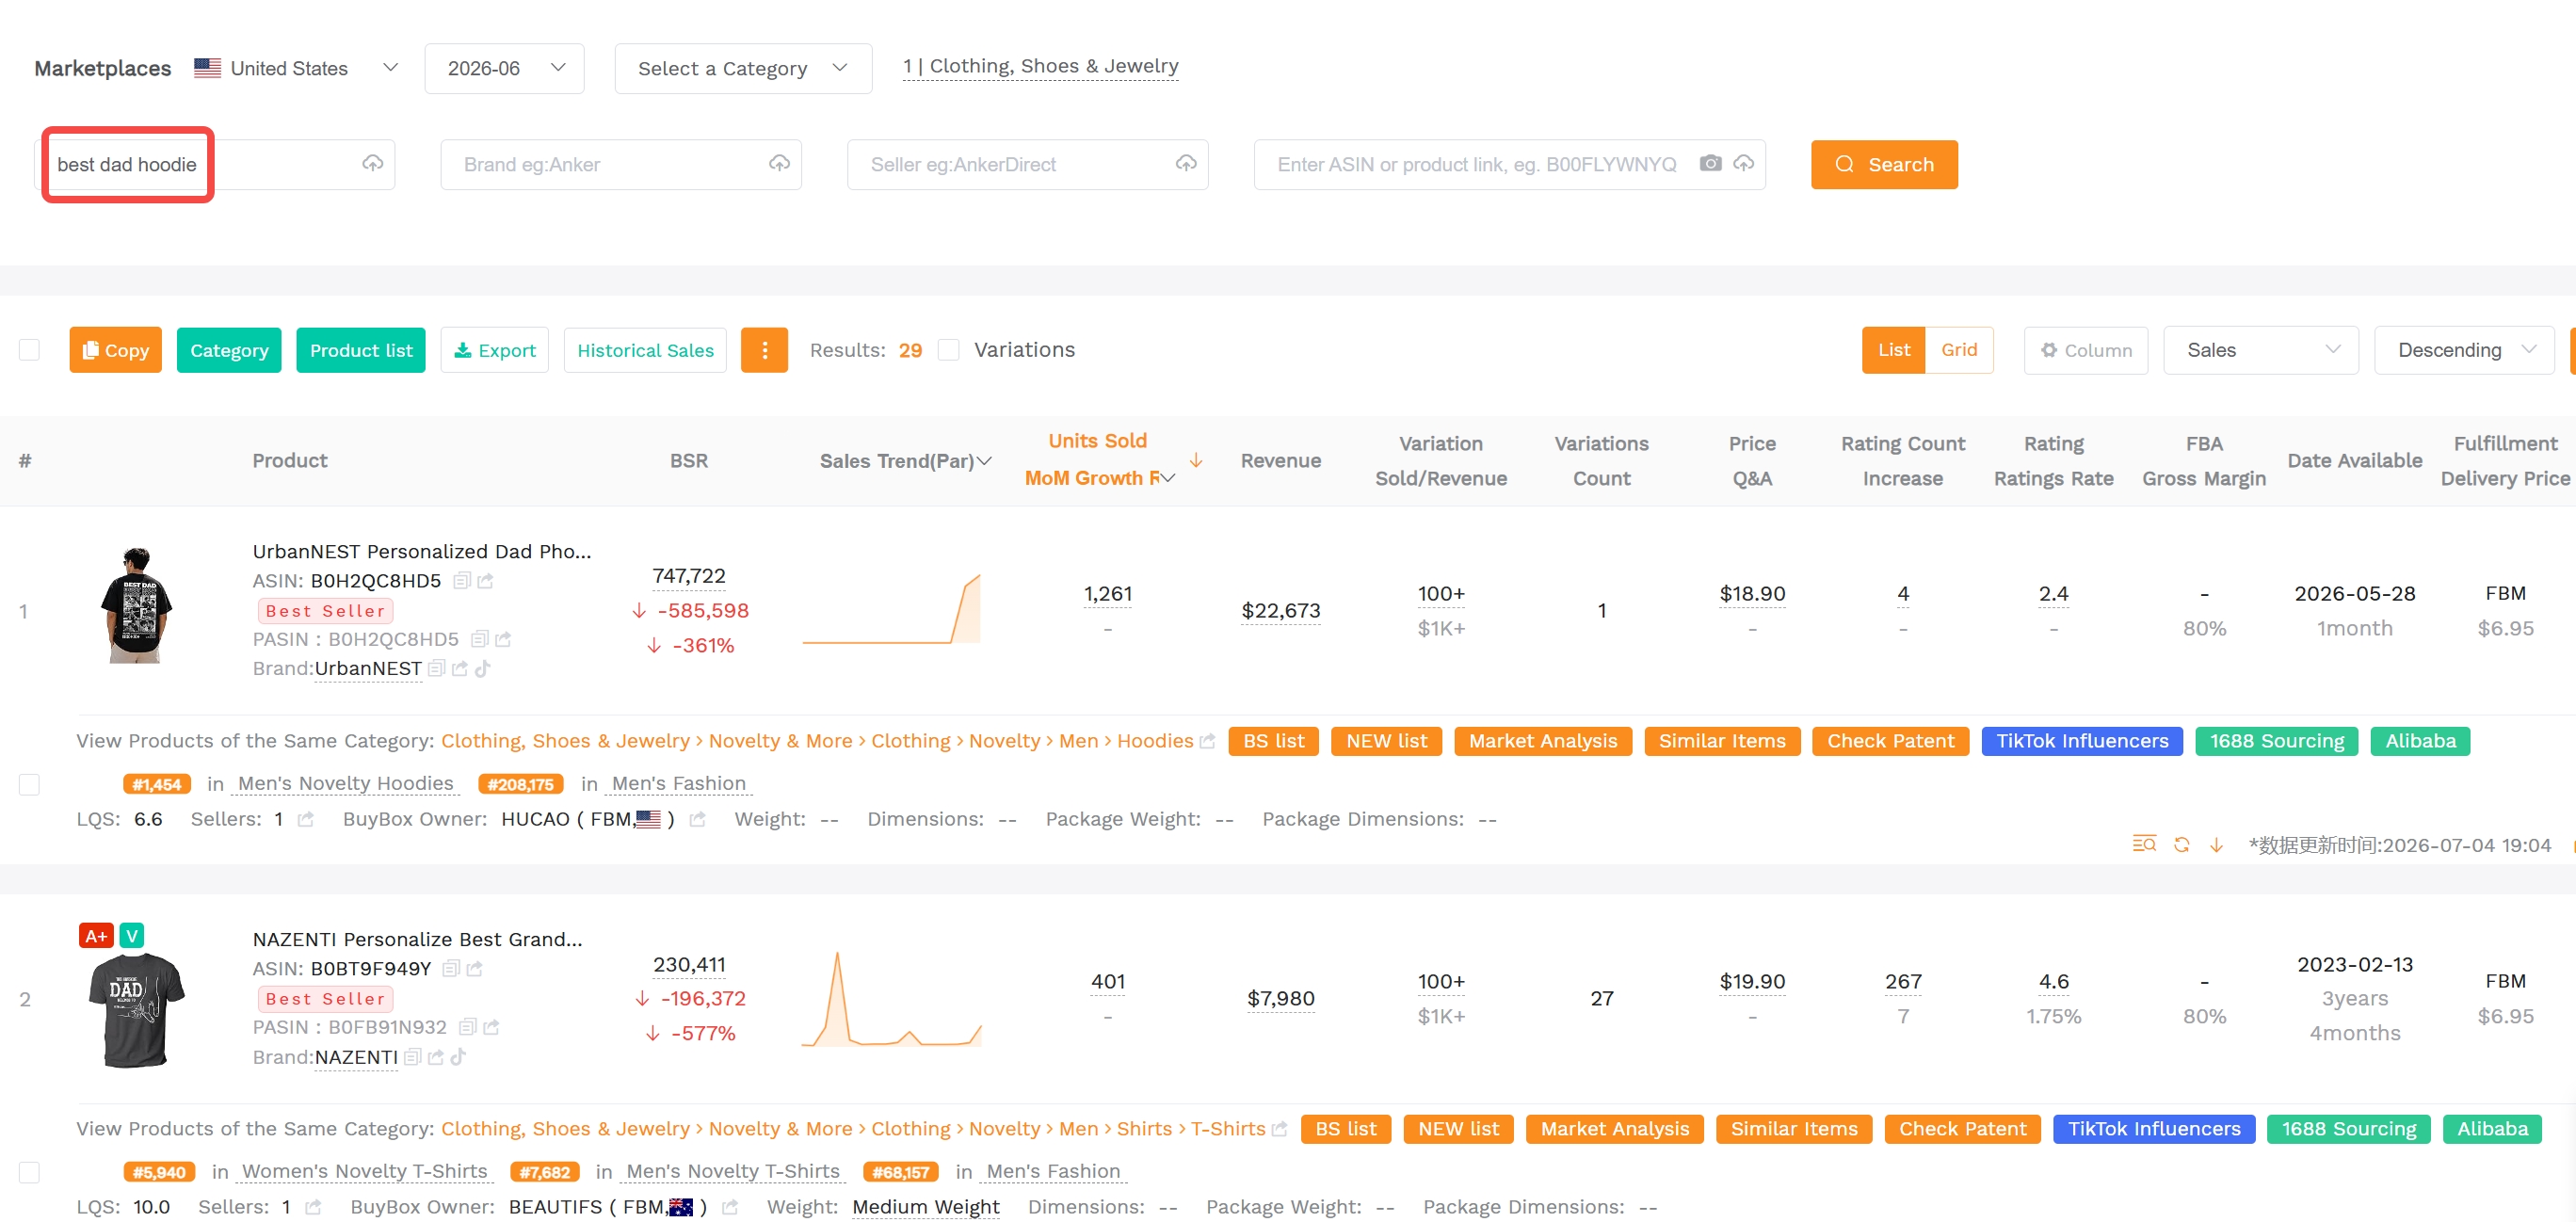Open Market Analysis for Hoodies category
This screenshot has width=2576, height=1222.
[x=1542, y=741]
